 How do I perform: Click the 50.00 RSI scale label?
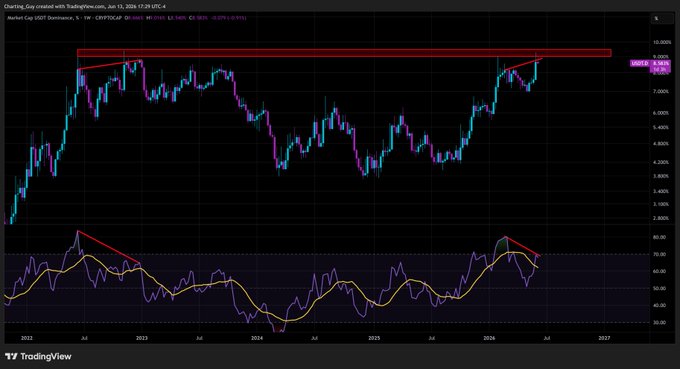(x=659, y=288)
